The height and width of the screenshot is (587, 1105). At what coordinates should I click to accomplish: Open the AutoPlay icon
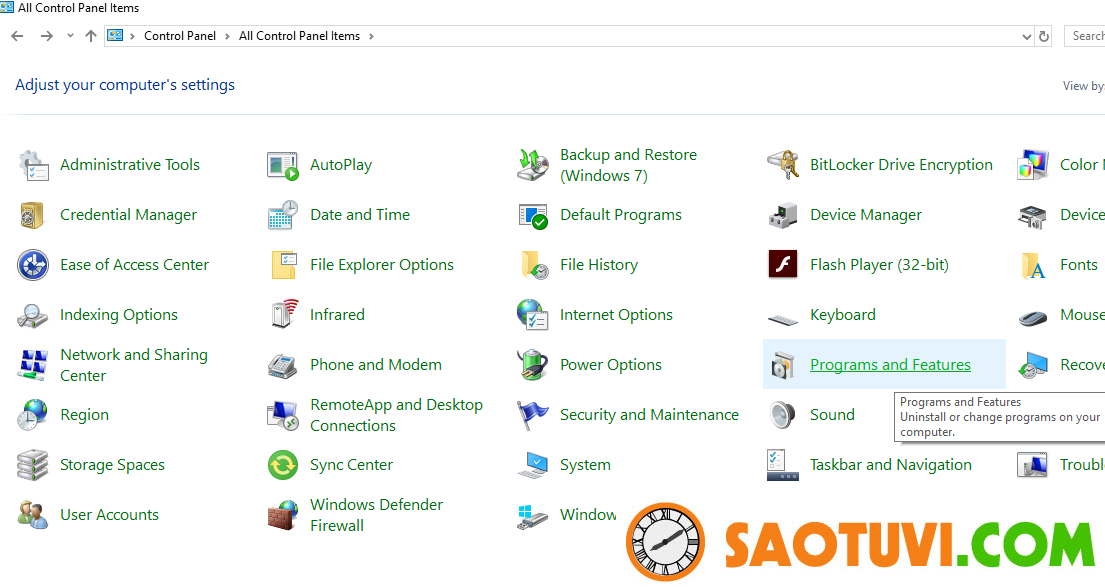(283, 166)
